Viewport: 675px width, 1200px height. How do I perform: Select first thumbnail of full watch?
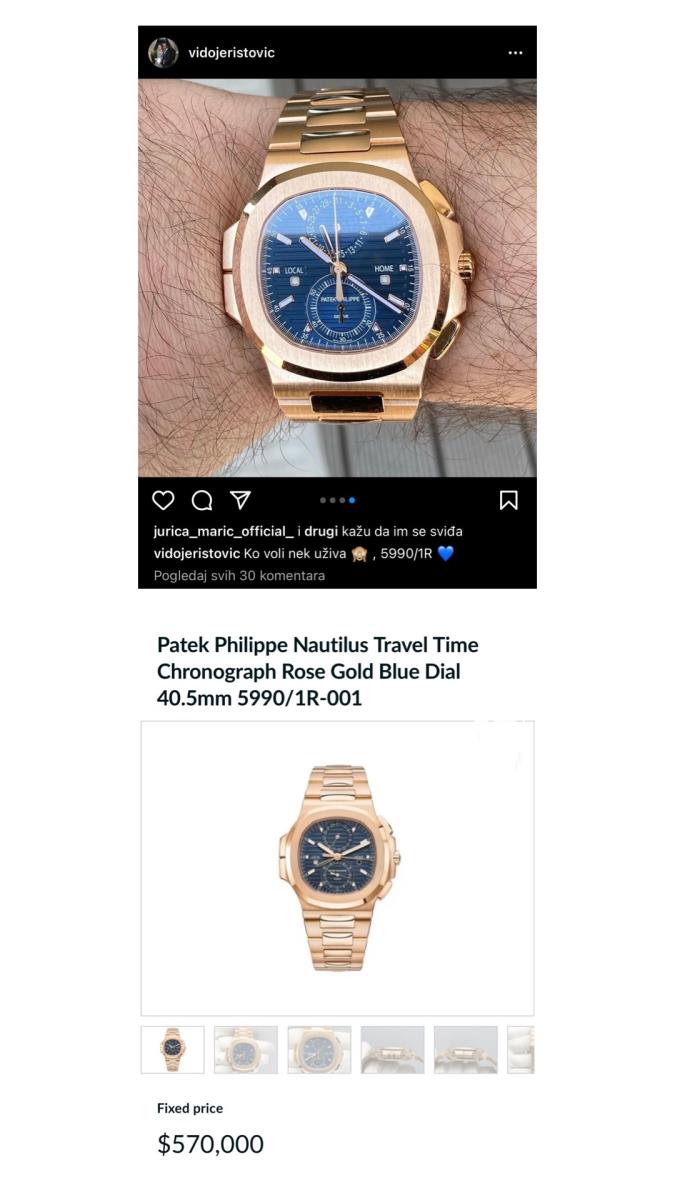point(172,1050)
